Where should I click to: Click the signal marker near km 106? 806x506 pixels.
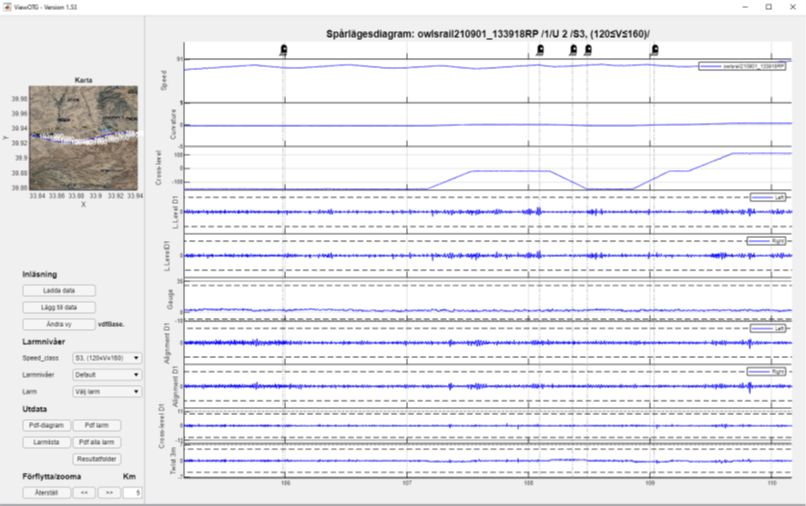[x=284, y=48]
